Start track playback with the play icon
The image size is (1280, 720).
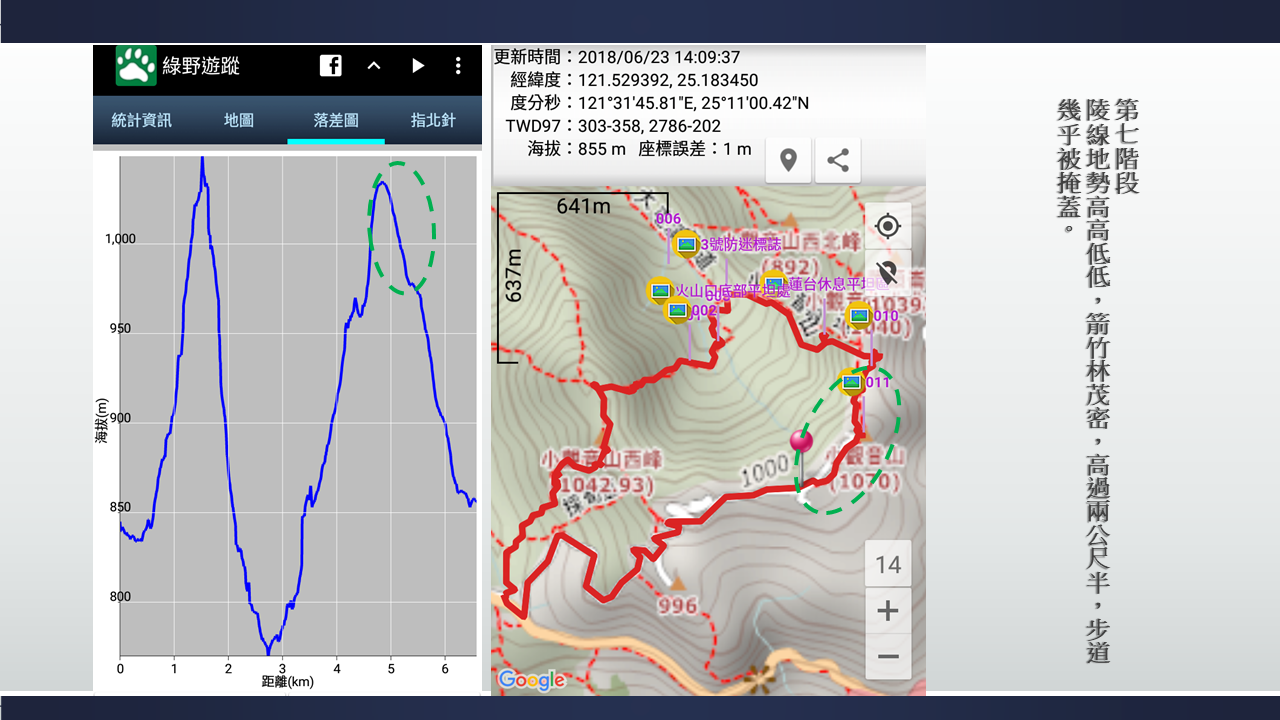418,66
